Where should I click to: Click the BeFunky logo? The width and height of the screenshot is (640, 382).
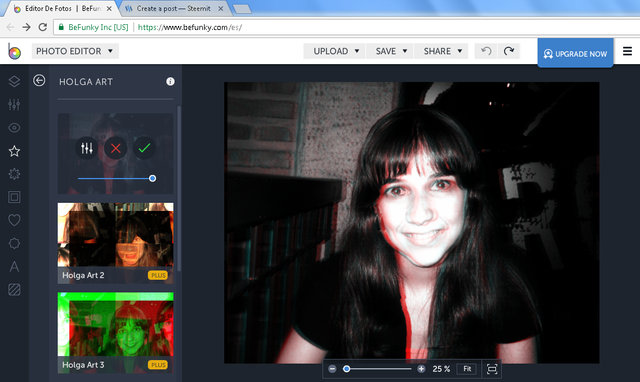[x=14, y=51]
